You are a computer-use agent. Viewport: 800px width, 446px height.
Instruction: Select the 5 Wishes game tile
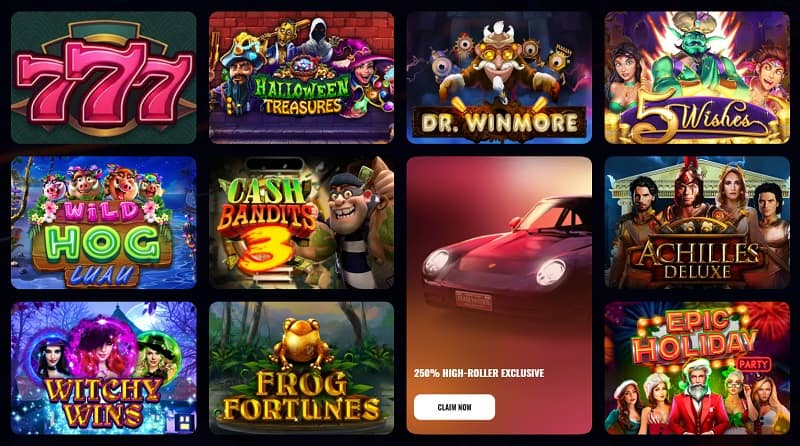pos(697,78)
